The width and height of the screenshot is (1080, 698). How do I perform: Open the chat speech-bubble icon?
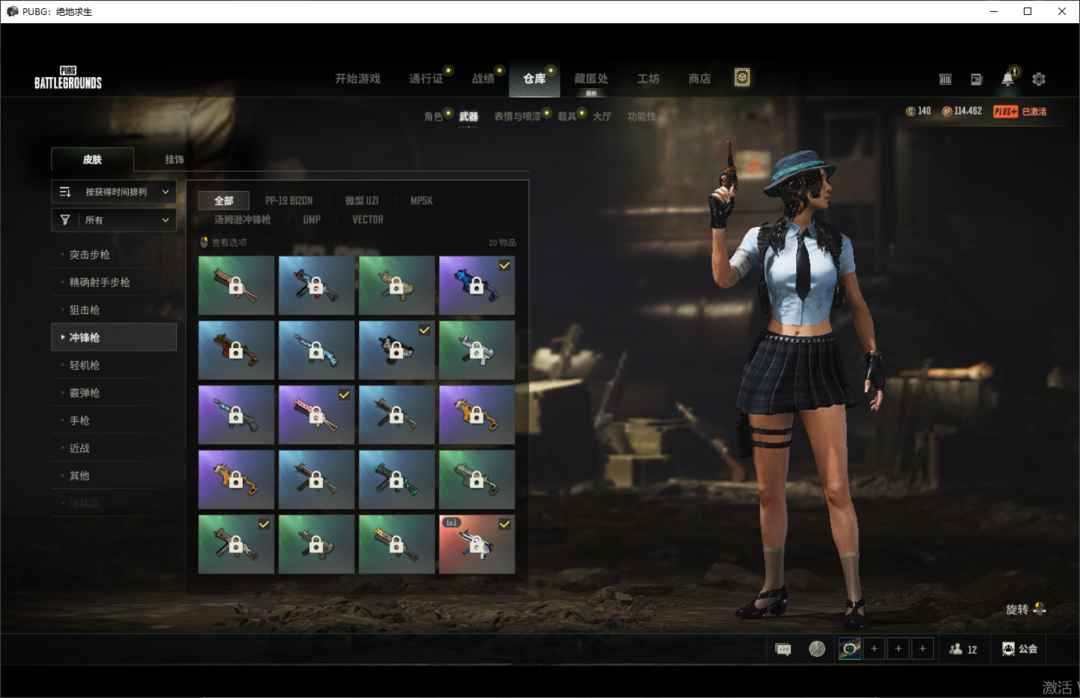(x=783, y=649)
